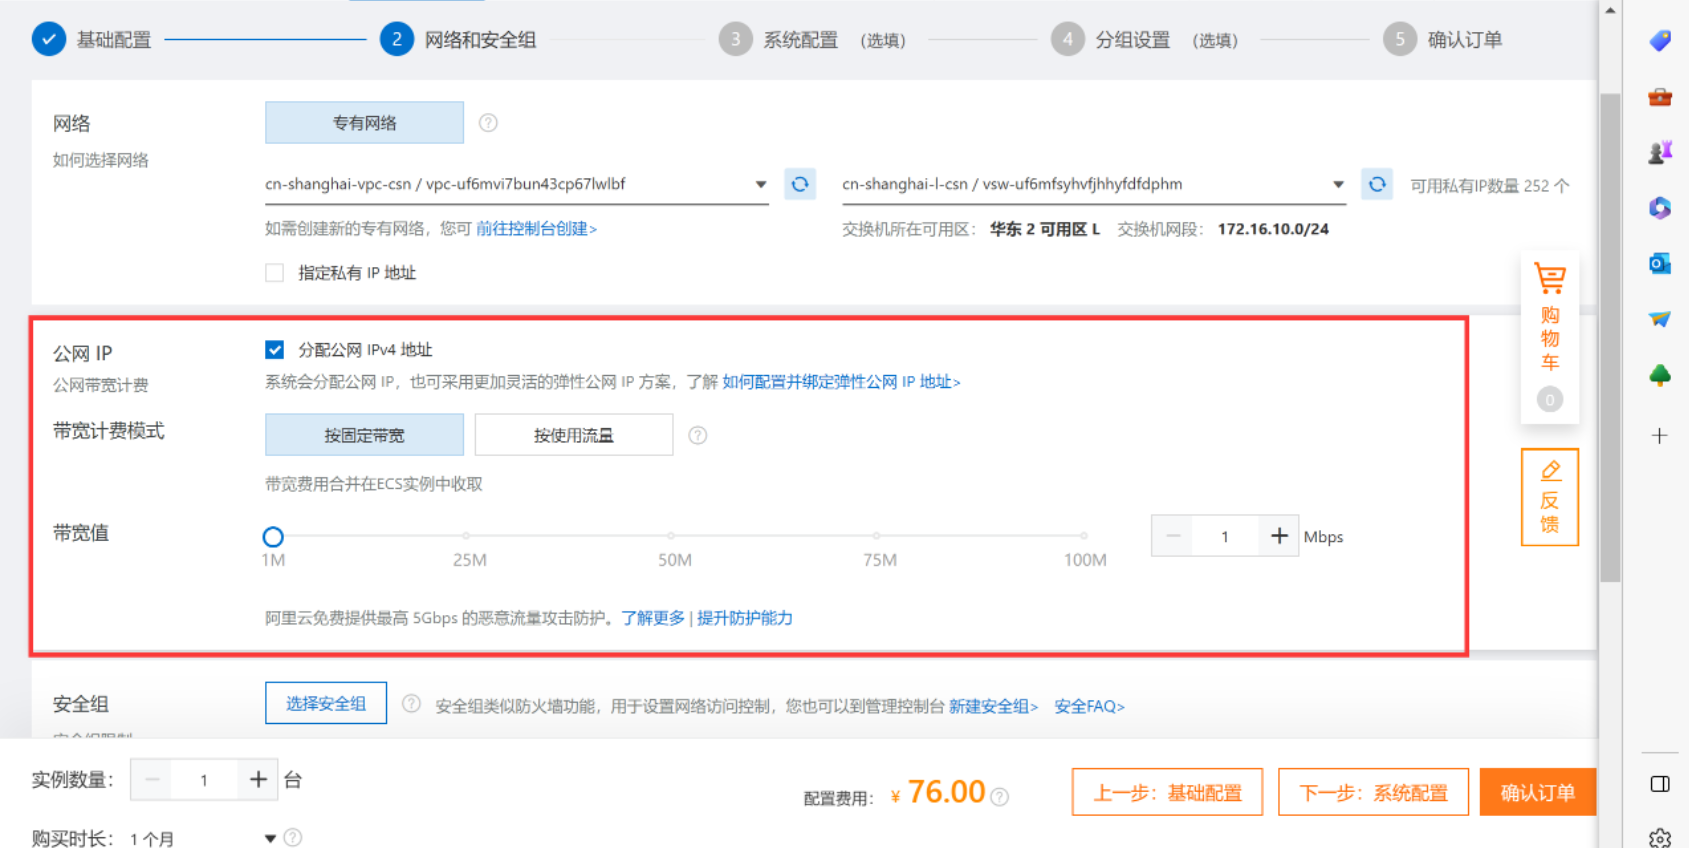1689x848 pixels.
Task: Click the help icon beside 选择安全组
Action: pos(411,704)
